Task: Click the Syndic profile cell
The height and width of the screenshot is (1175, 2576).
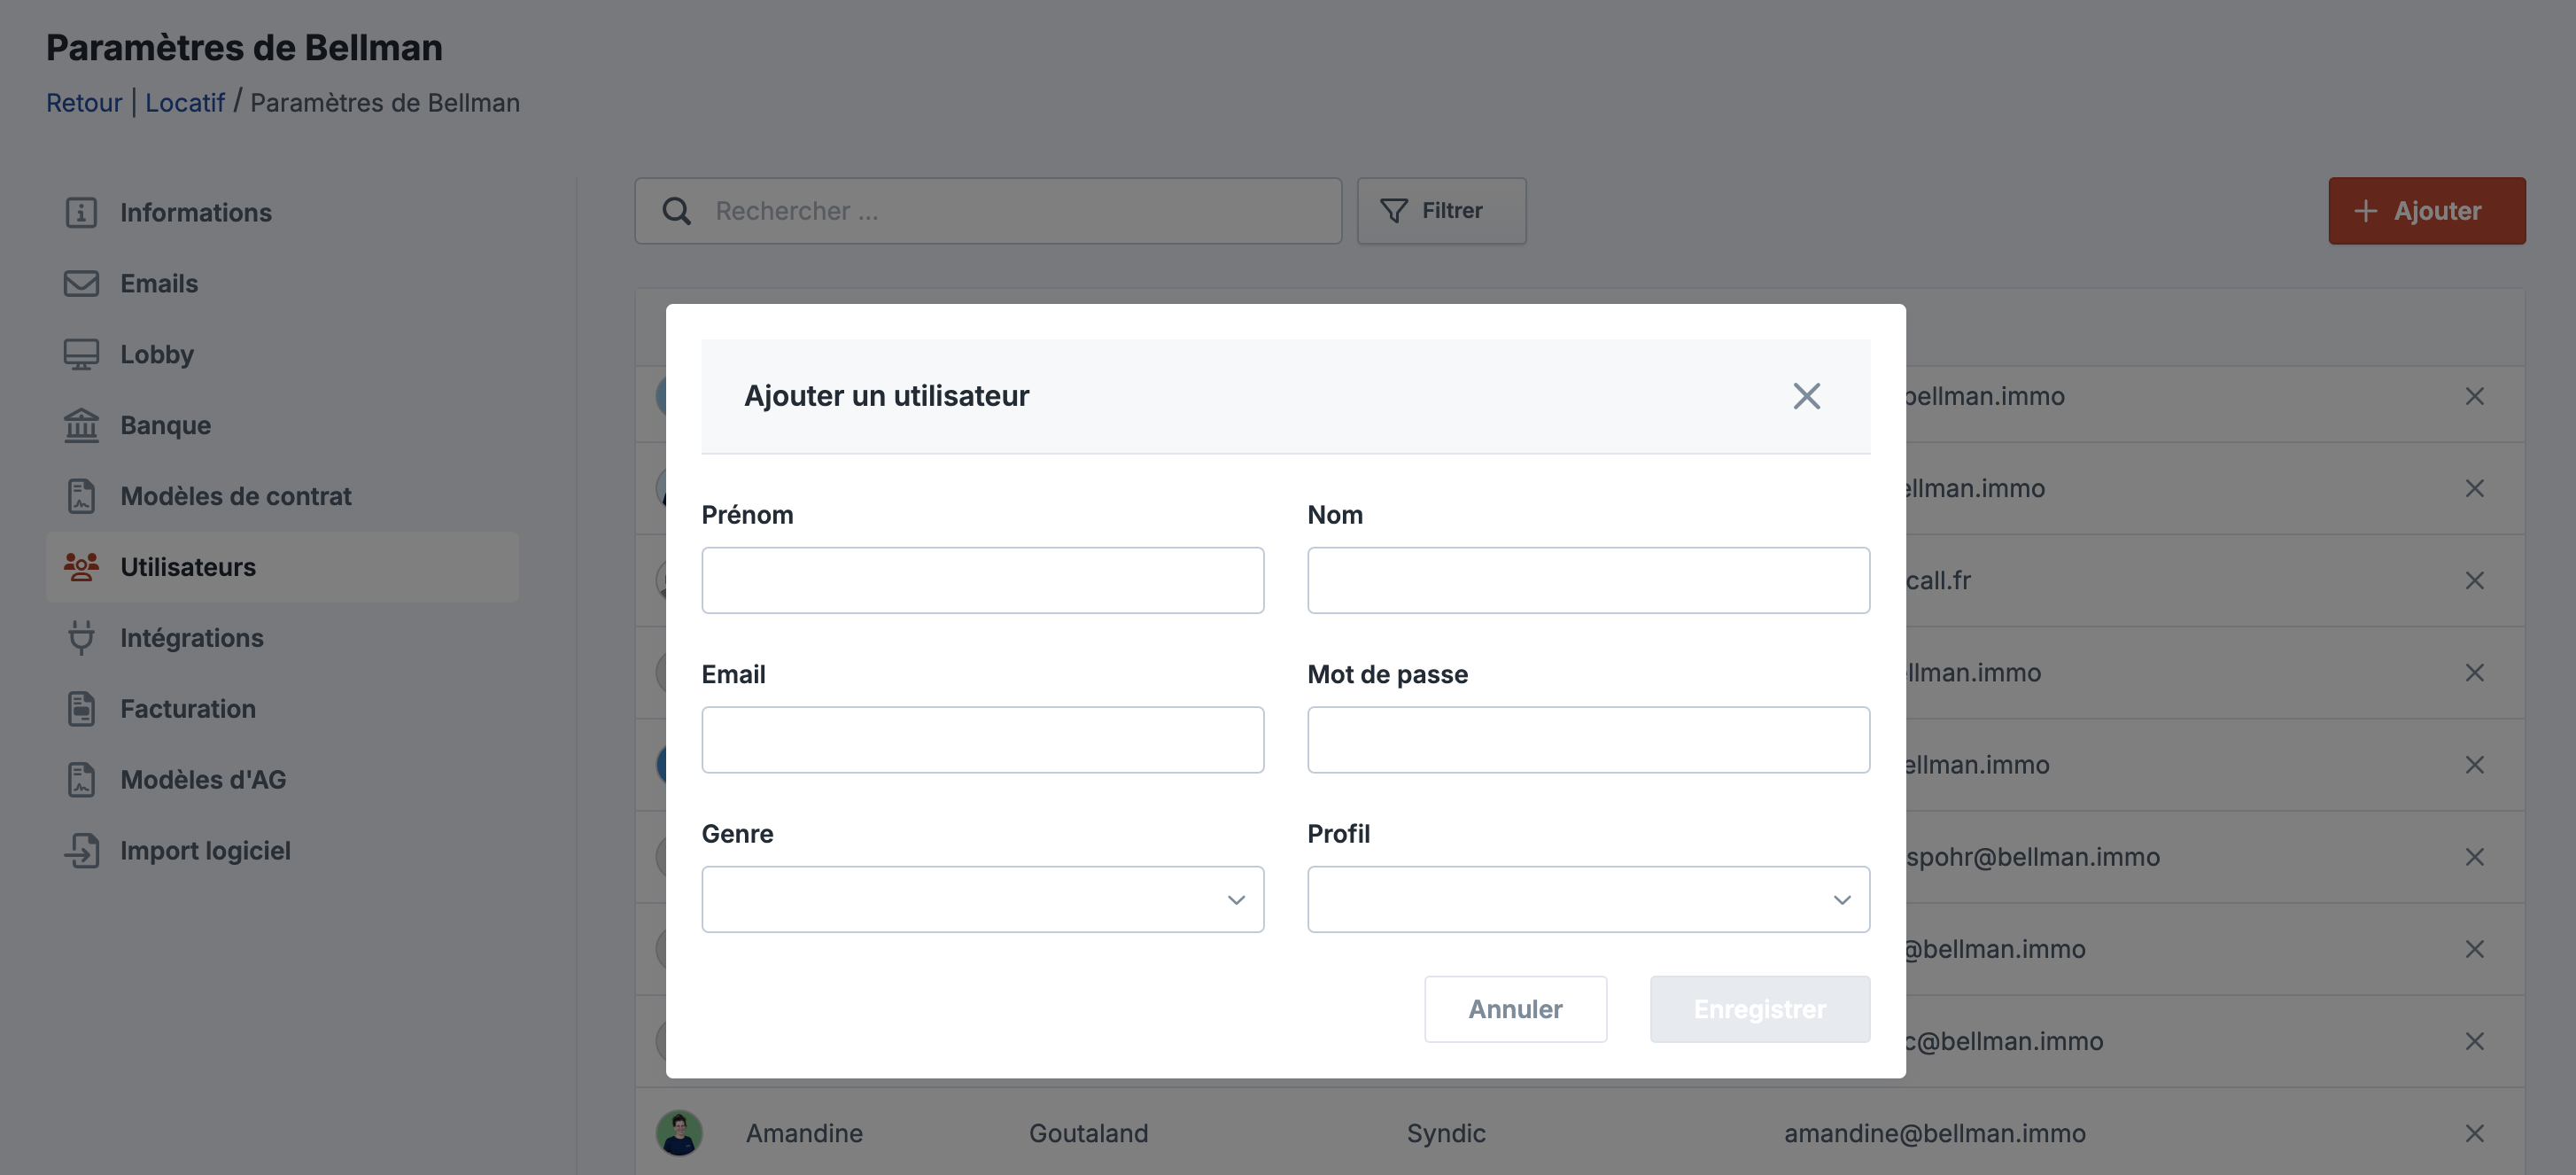Action: click(1446, 1133)
